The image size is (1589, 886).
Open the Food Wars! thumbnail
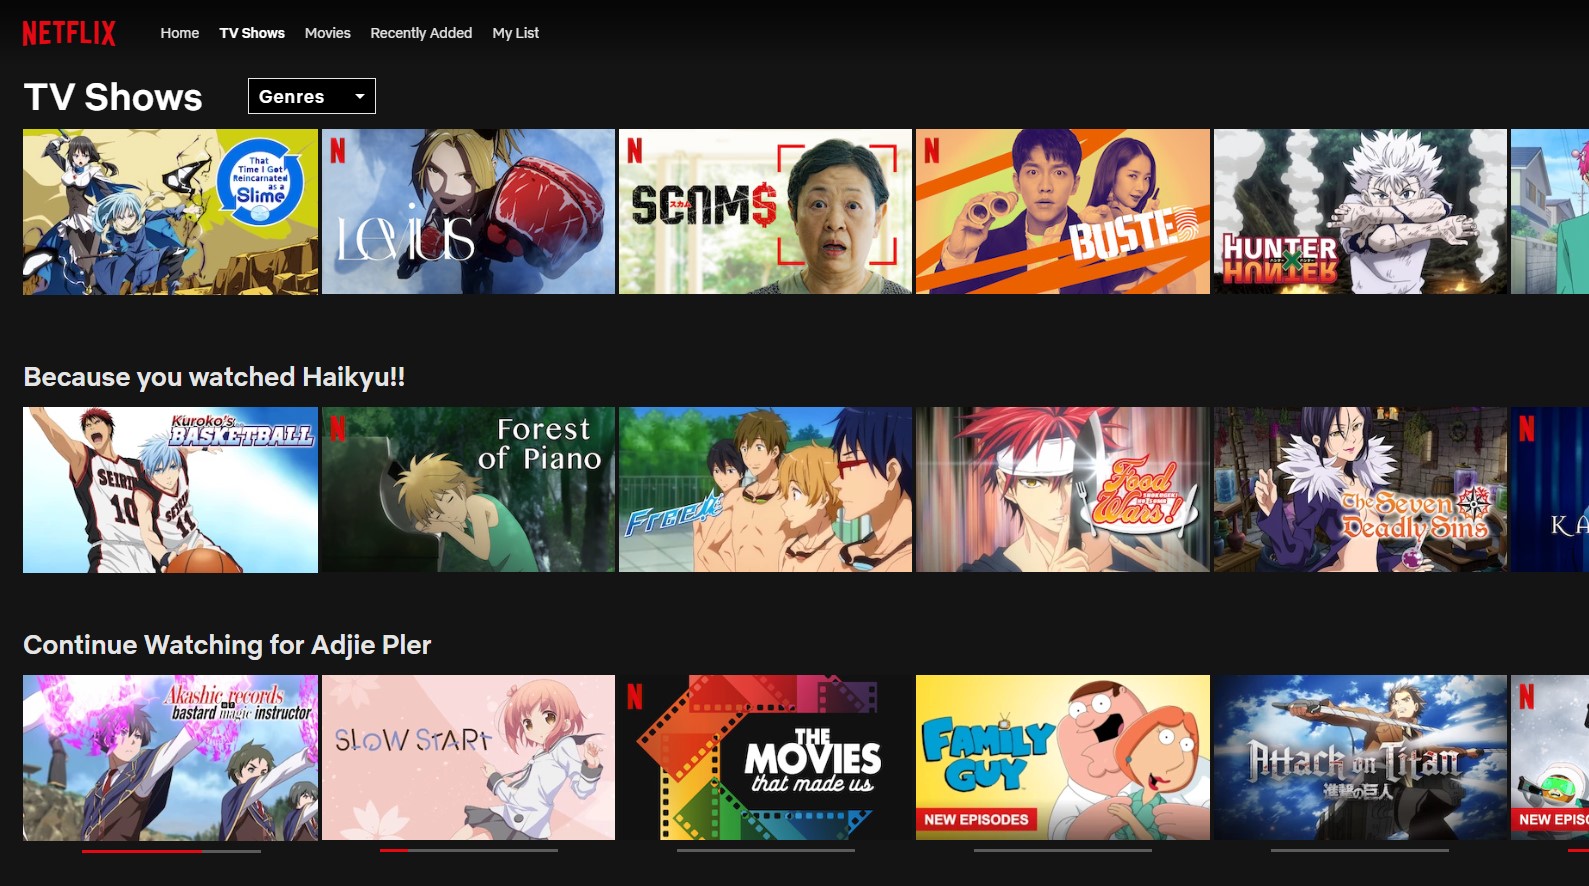tap(1063, 490)
